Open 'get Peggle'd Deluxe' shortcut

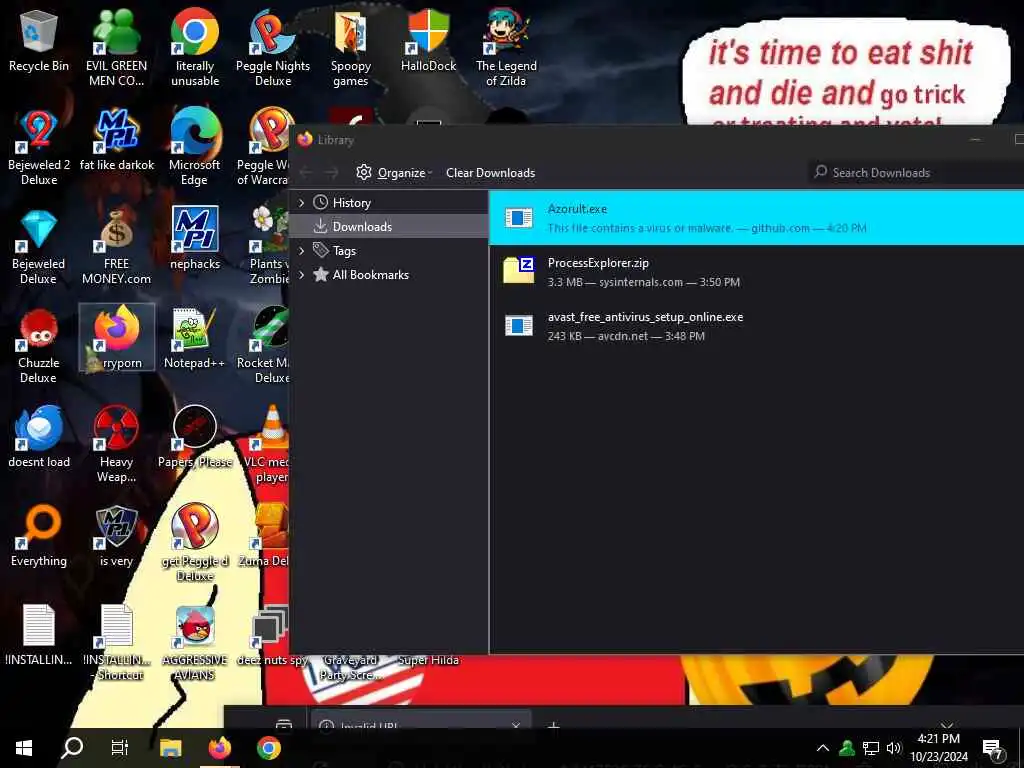[195, 543]
